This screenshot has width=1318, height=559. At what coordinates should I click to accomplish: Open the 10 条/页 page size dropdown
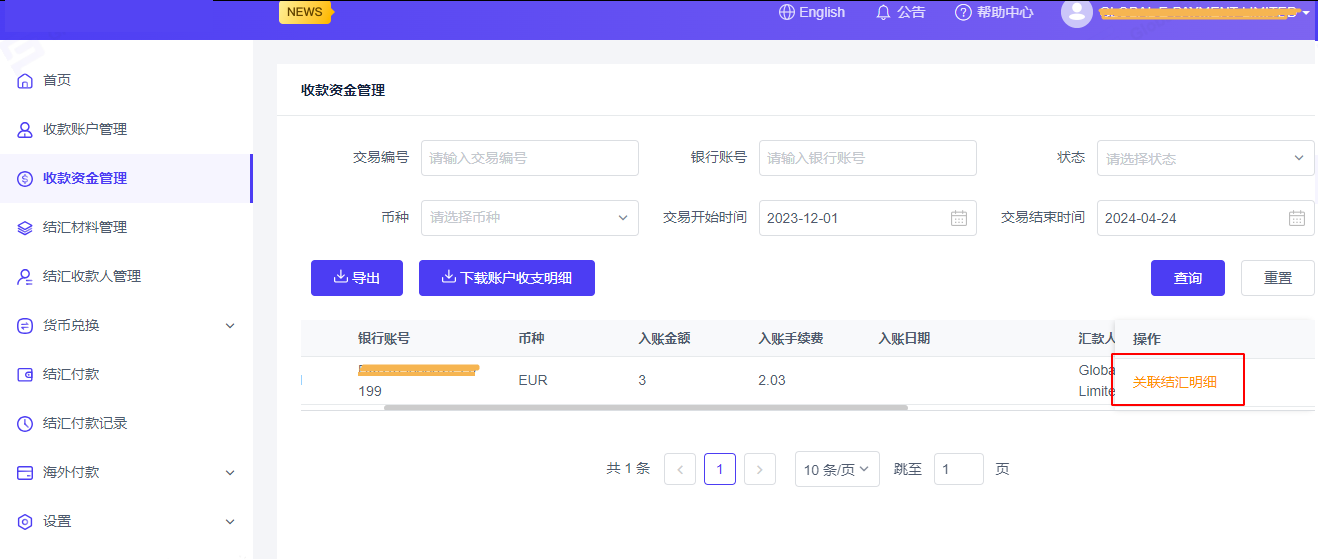coord(837,469)
